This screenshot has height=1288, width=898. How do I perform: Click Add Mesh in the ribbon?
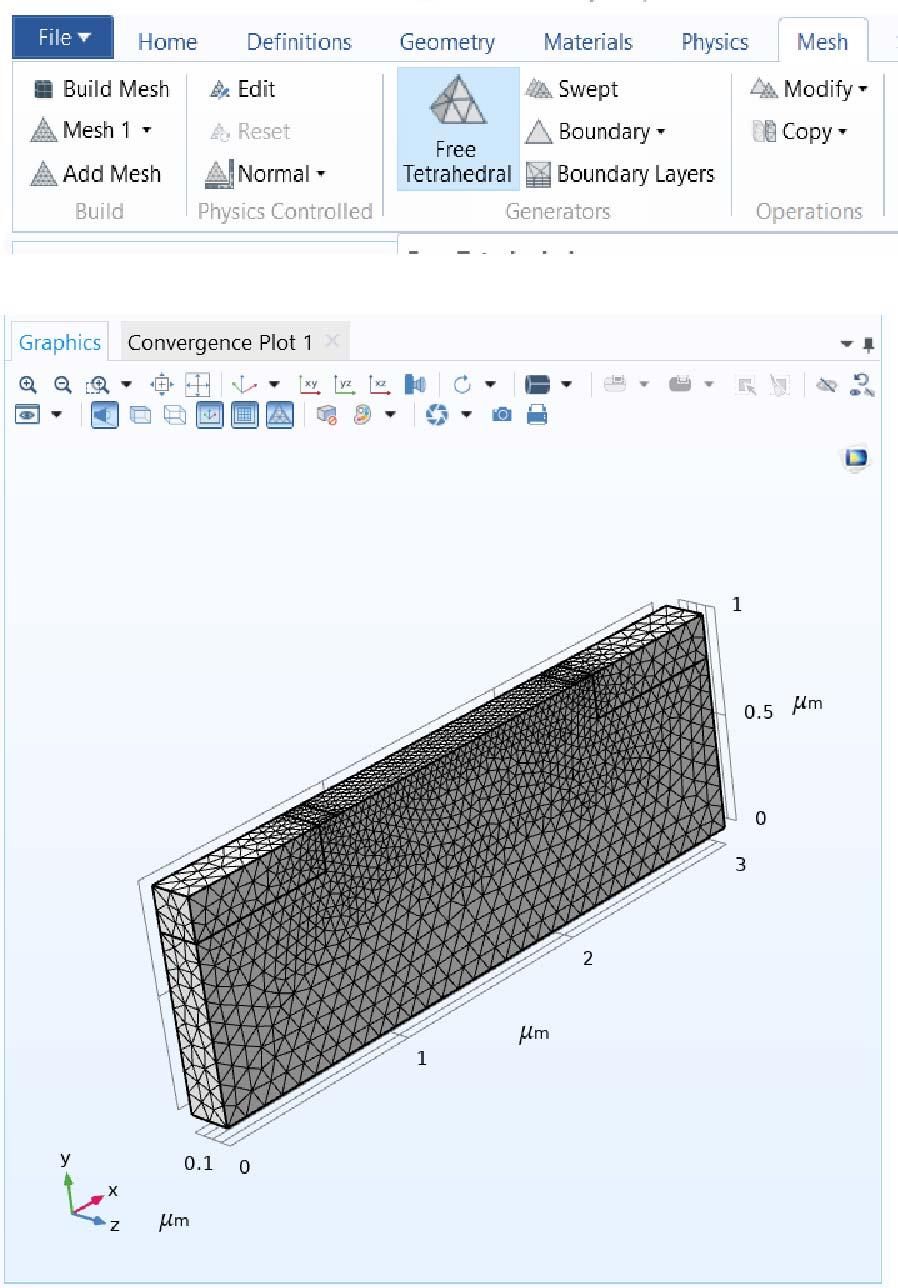coord(96,174)
